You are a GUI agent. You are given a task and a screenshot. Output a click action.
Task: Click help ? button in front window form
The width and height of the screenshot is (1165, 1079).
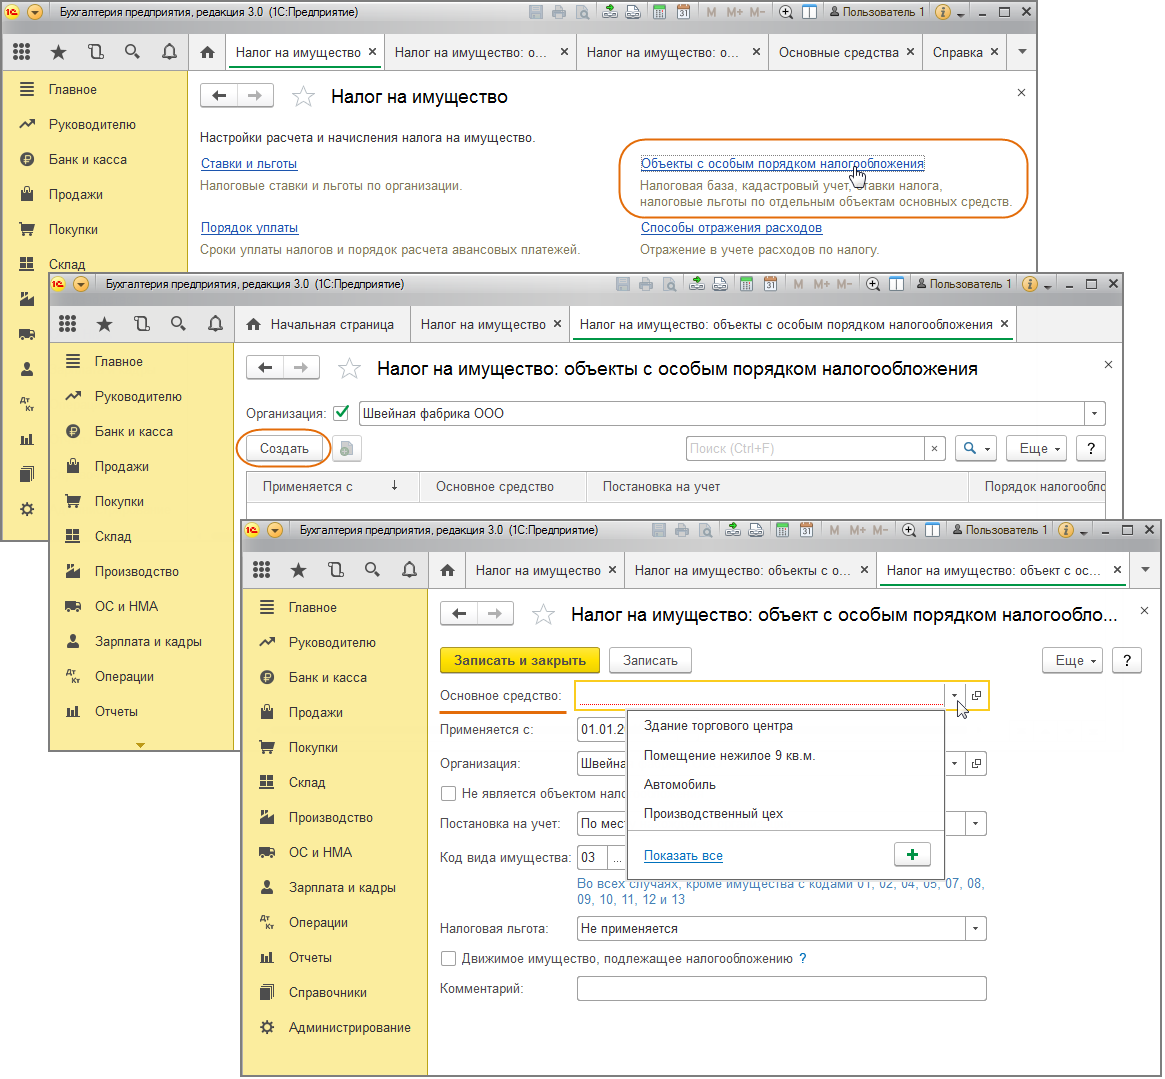coord(1126,660)
